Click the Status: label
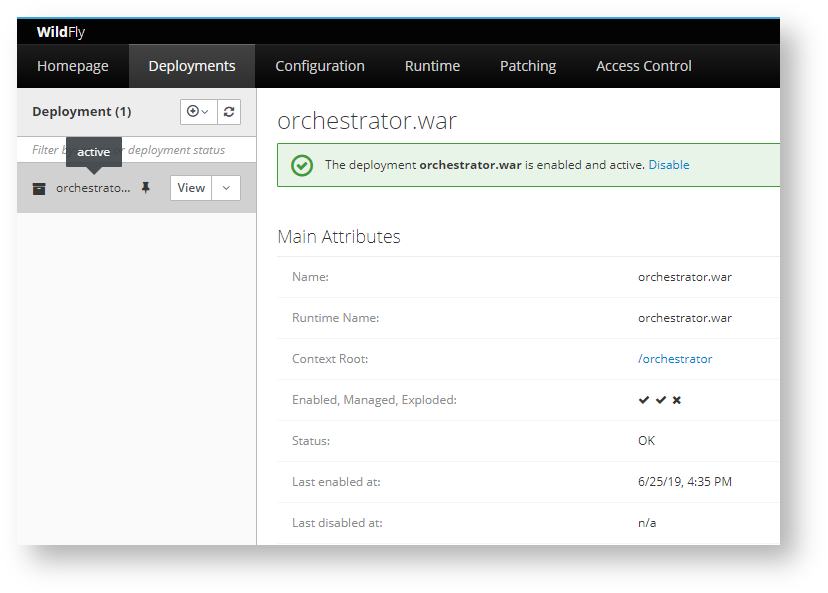828x593 pixels. pos(311,441)
